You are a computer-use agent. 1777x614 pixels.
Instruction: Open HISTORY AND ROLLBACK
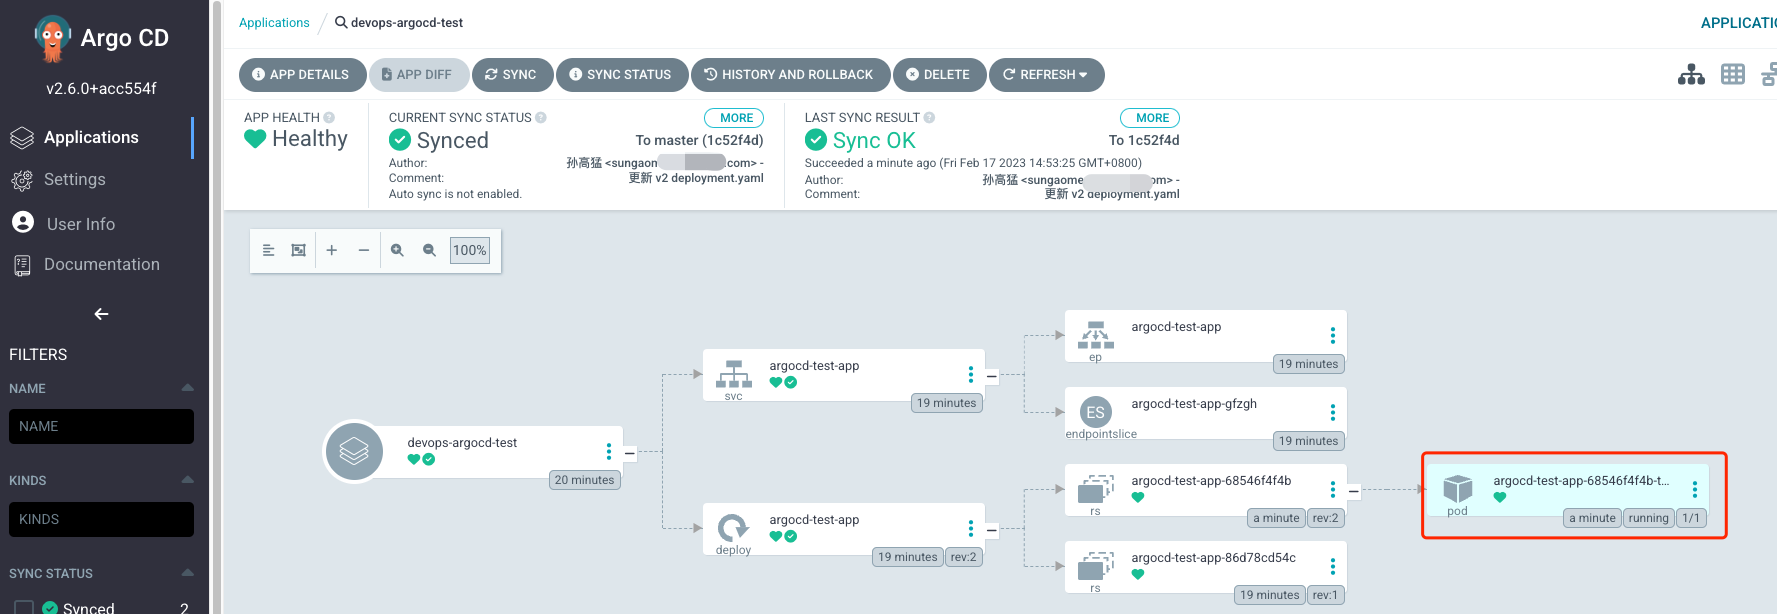pos(790,75)
